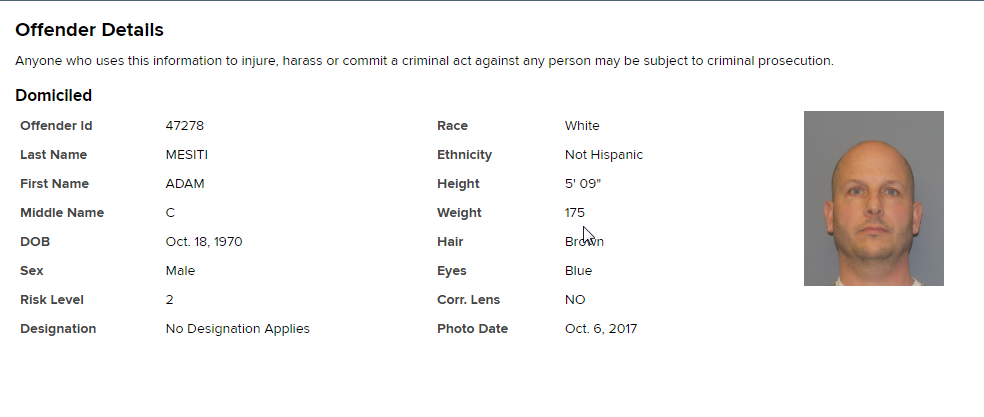Click the DOB value Oct. 18, 1970
The height and width of the screenshot is (417, 984).
point(204,242)
